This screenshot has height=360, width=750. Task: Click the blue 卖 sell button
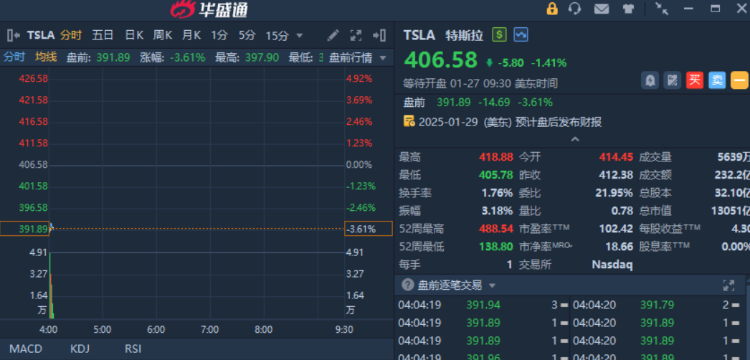click(x=717, y=80)
